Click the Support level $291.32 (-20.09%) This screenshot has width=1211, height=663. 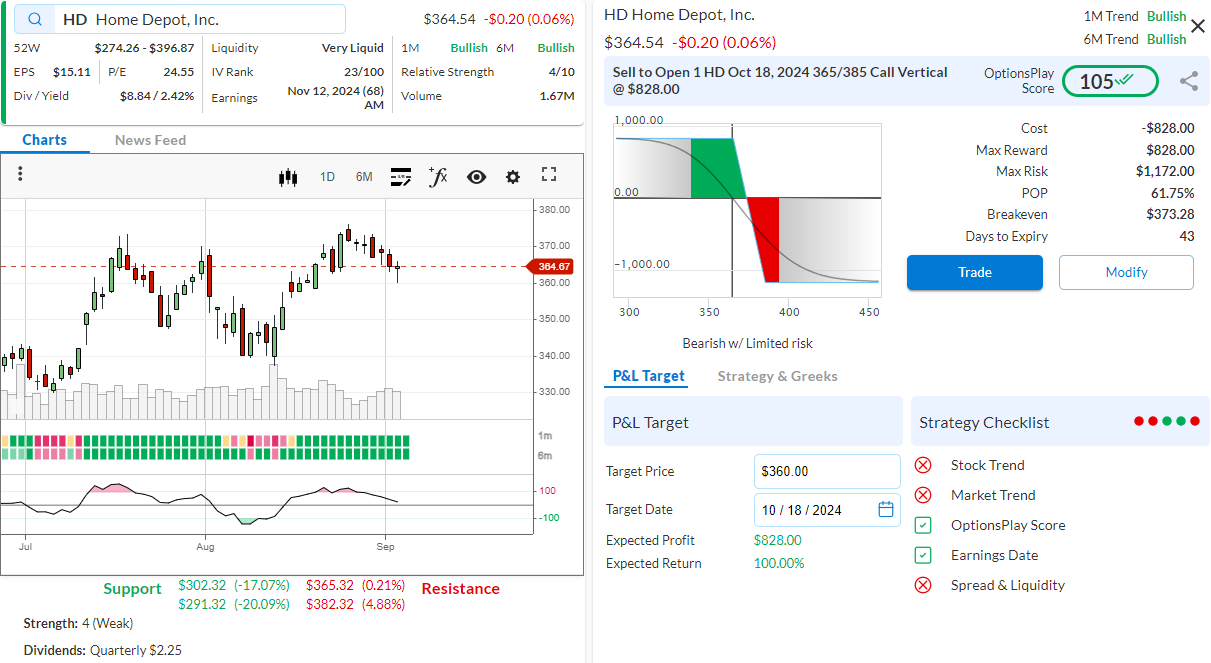(234, 604)
